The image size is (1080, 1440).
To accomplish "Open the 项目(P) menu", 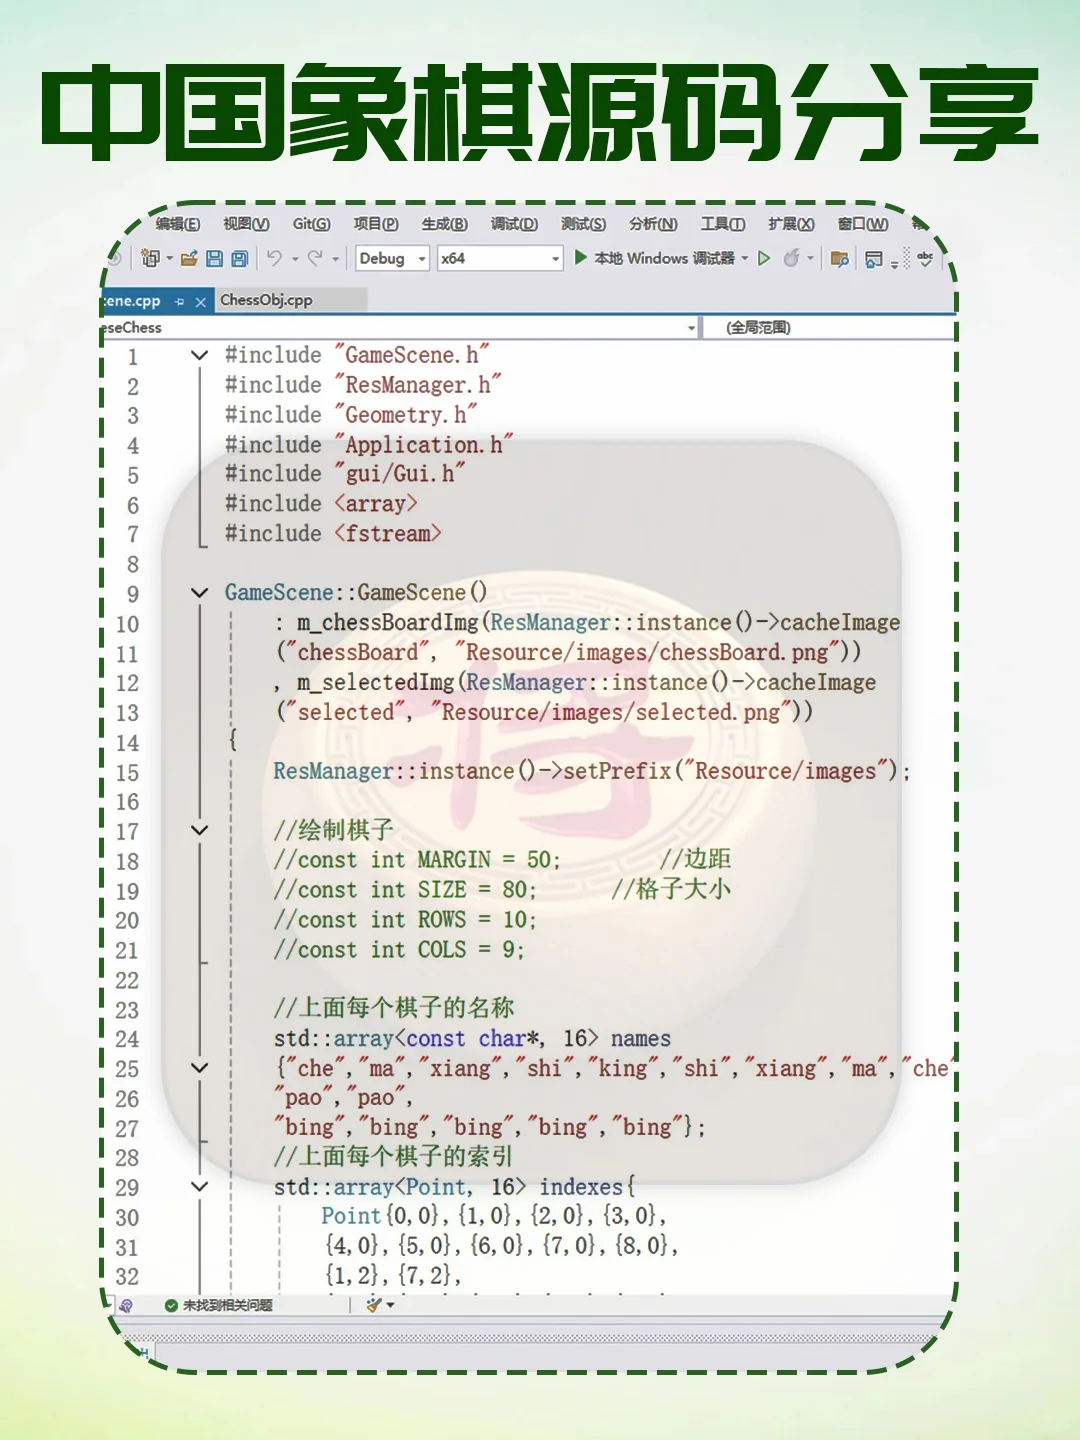I will 376,224.
